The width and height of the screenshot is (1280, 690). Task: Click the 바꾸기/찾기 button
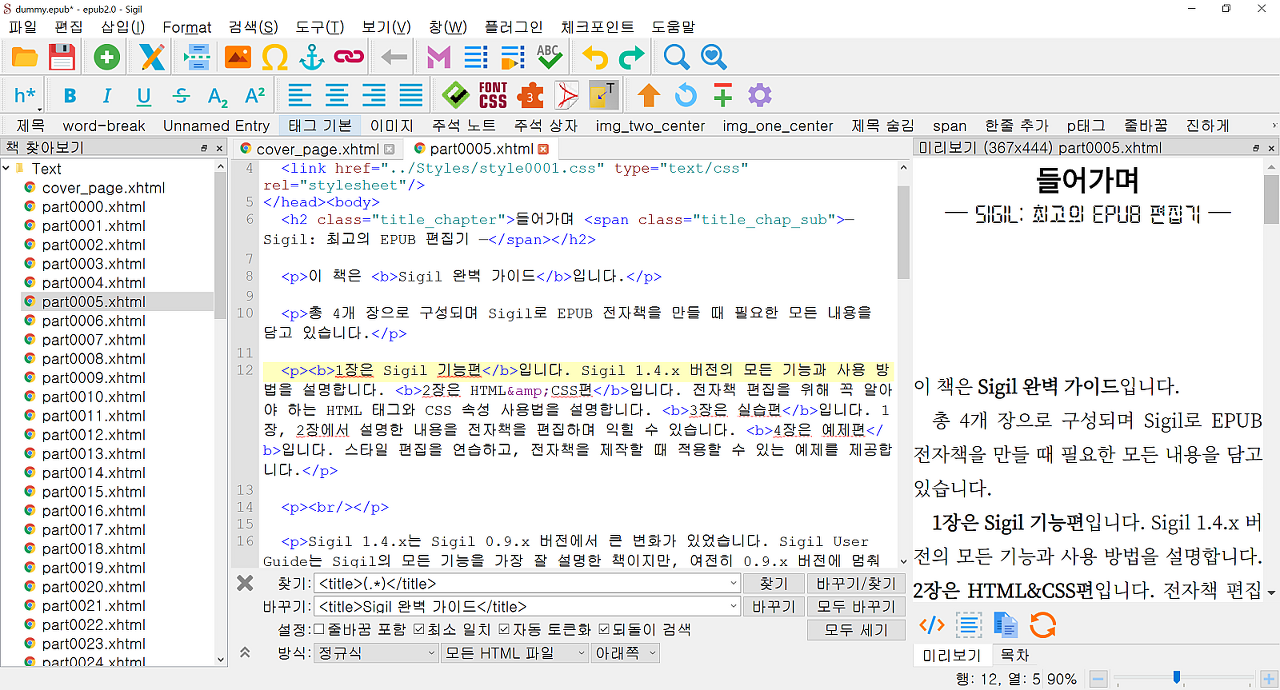point(856,583)
